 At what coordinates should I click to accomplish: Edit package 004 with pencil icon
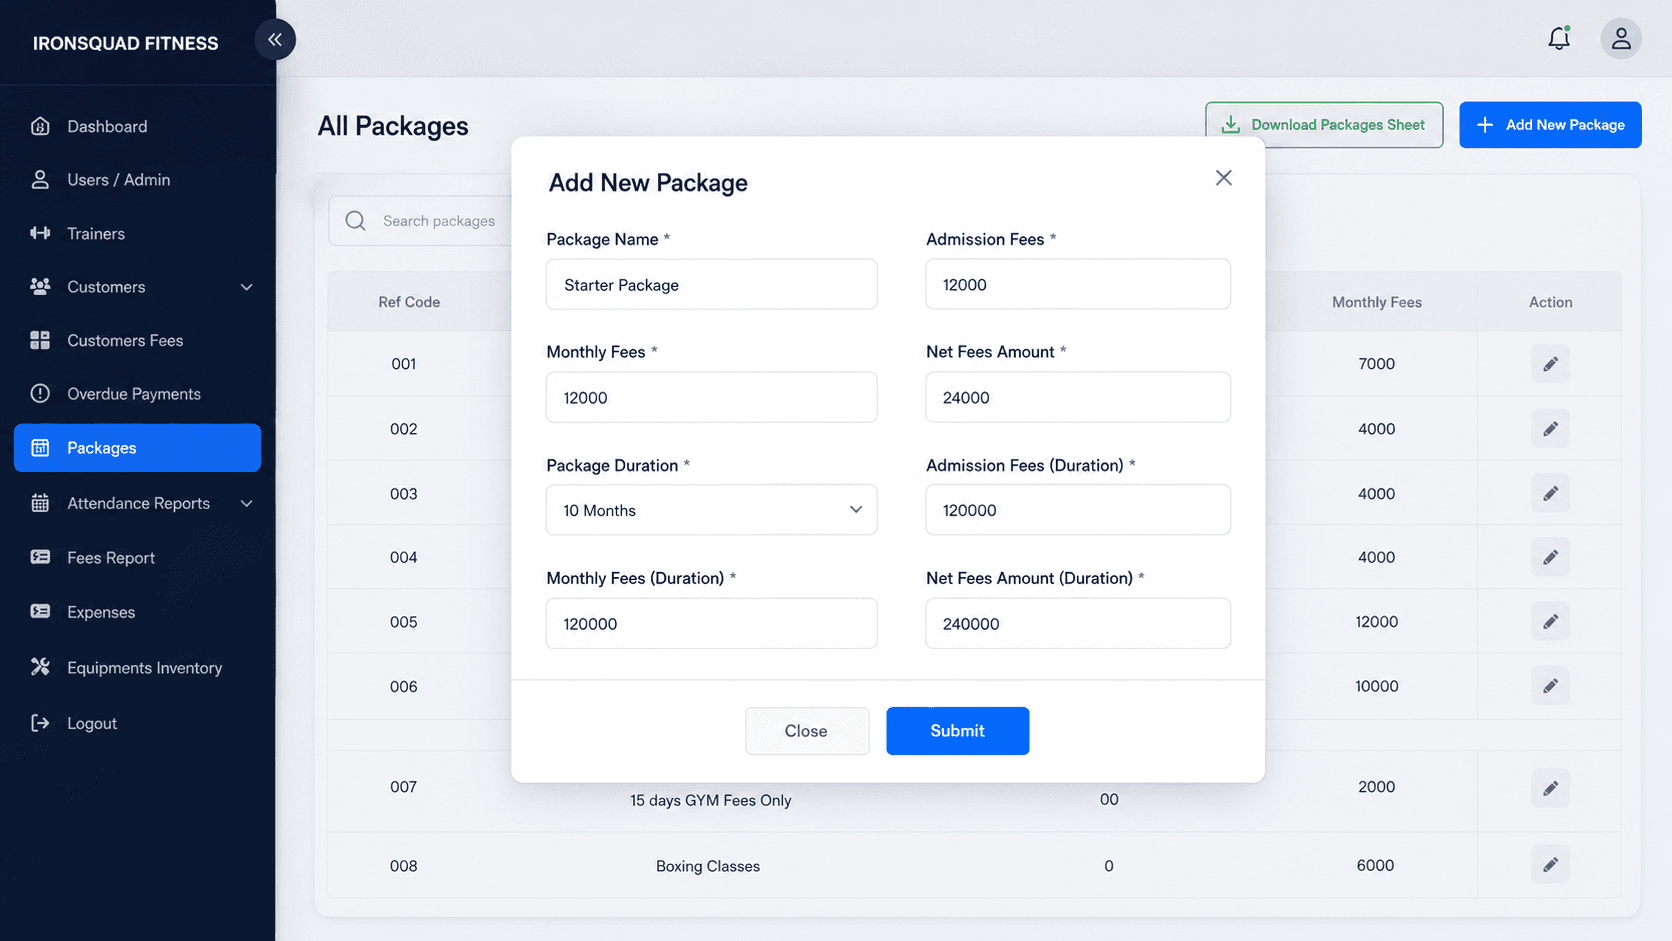1550,557
